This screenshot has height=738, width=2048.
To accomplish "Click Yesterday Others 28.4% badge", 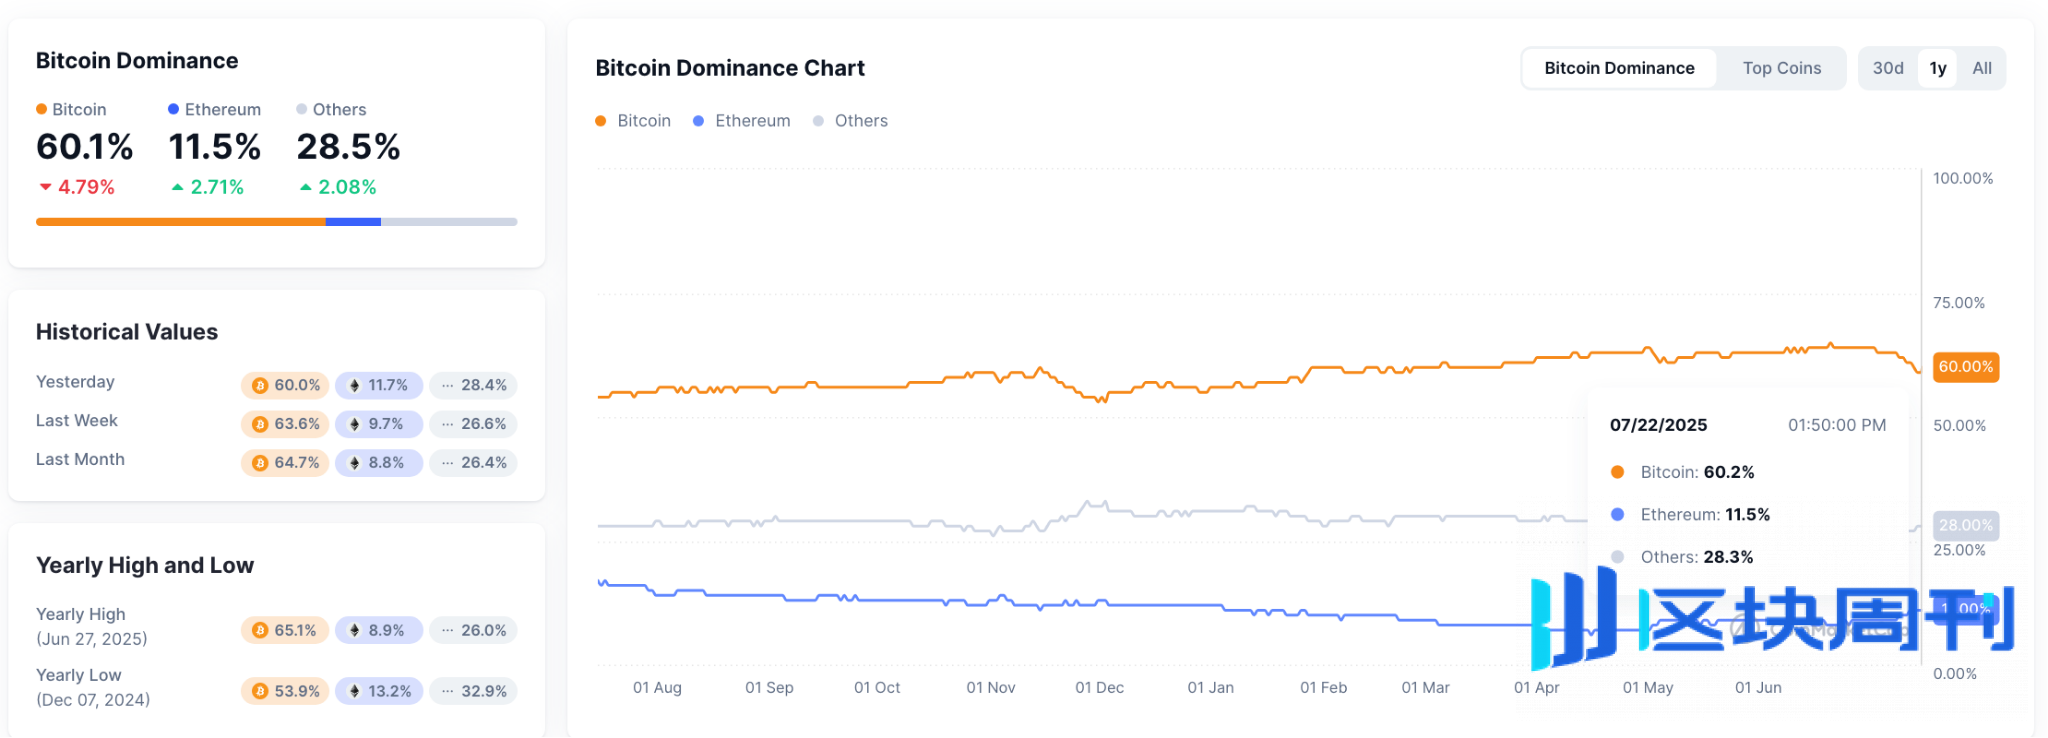I will pyautogui.click(x=473, y=385).
